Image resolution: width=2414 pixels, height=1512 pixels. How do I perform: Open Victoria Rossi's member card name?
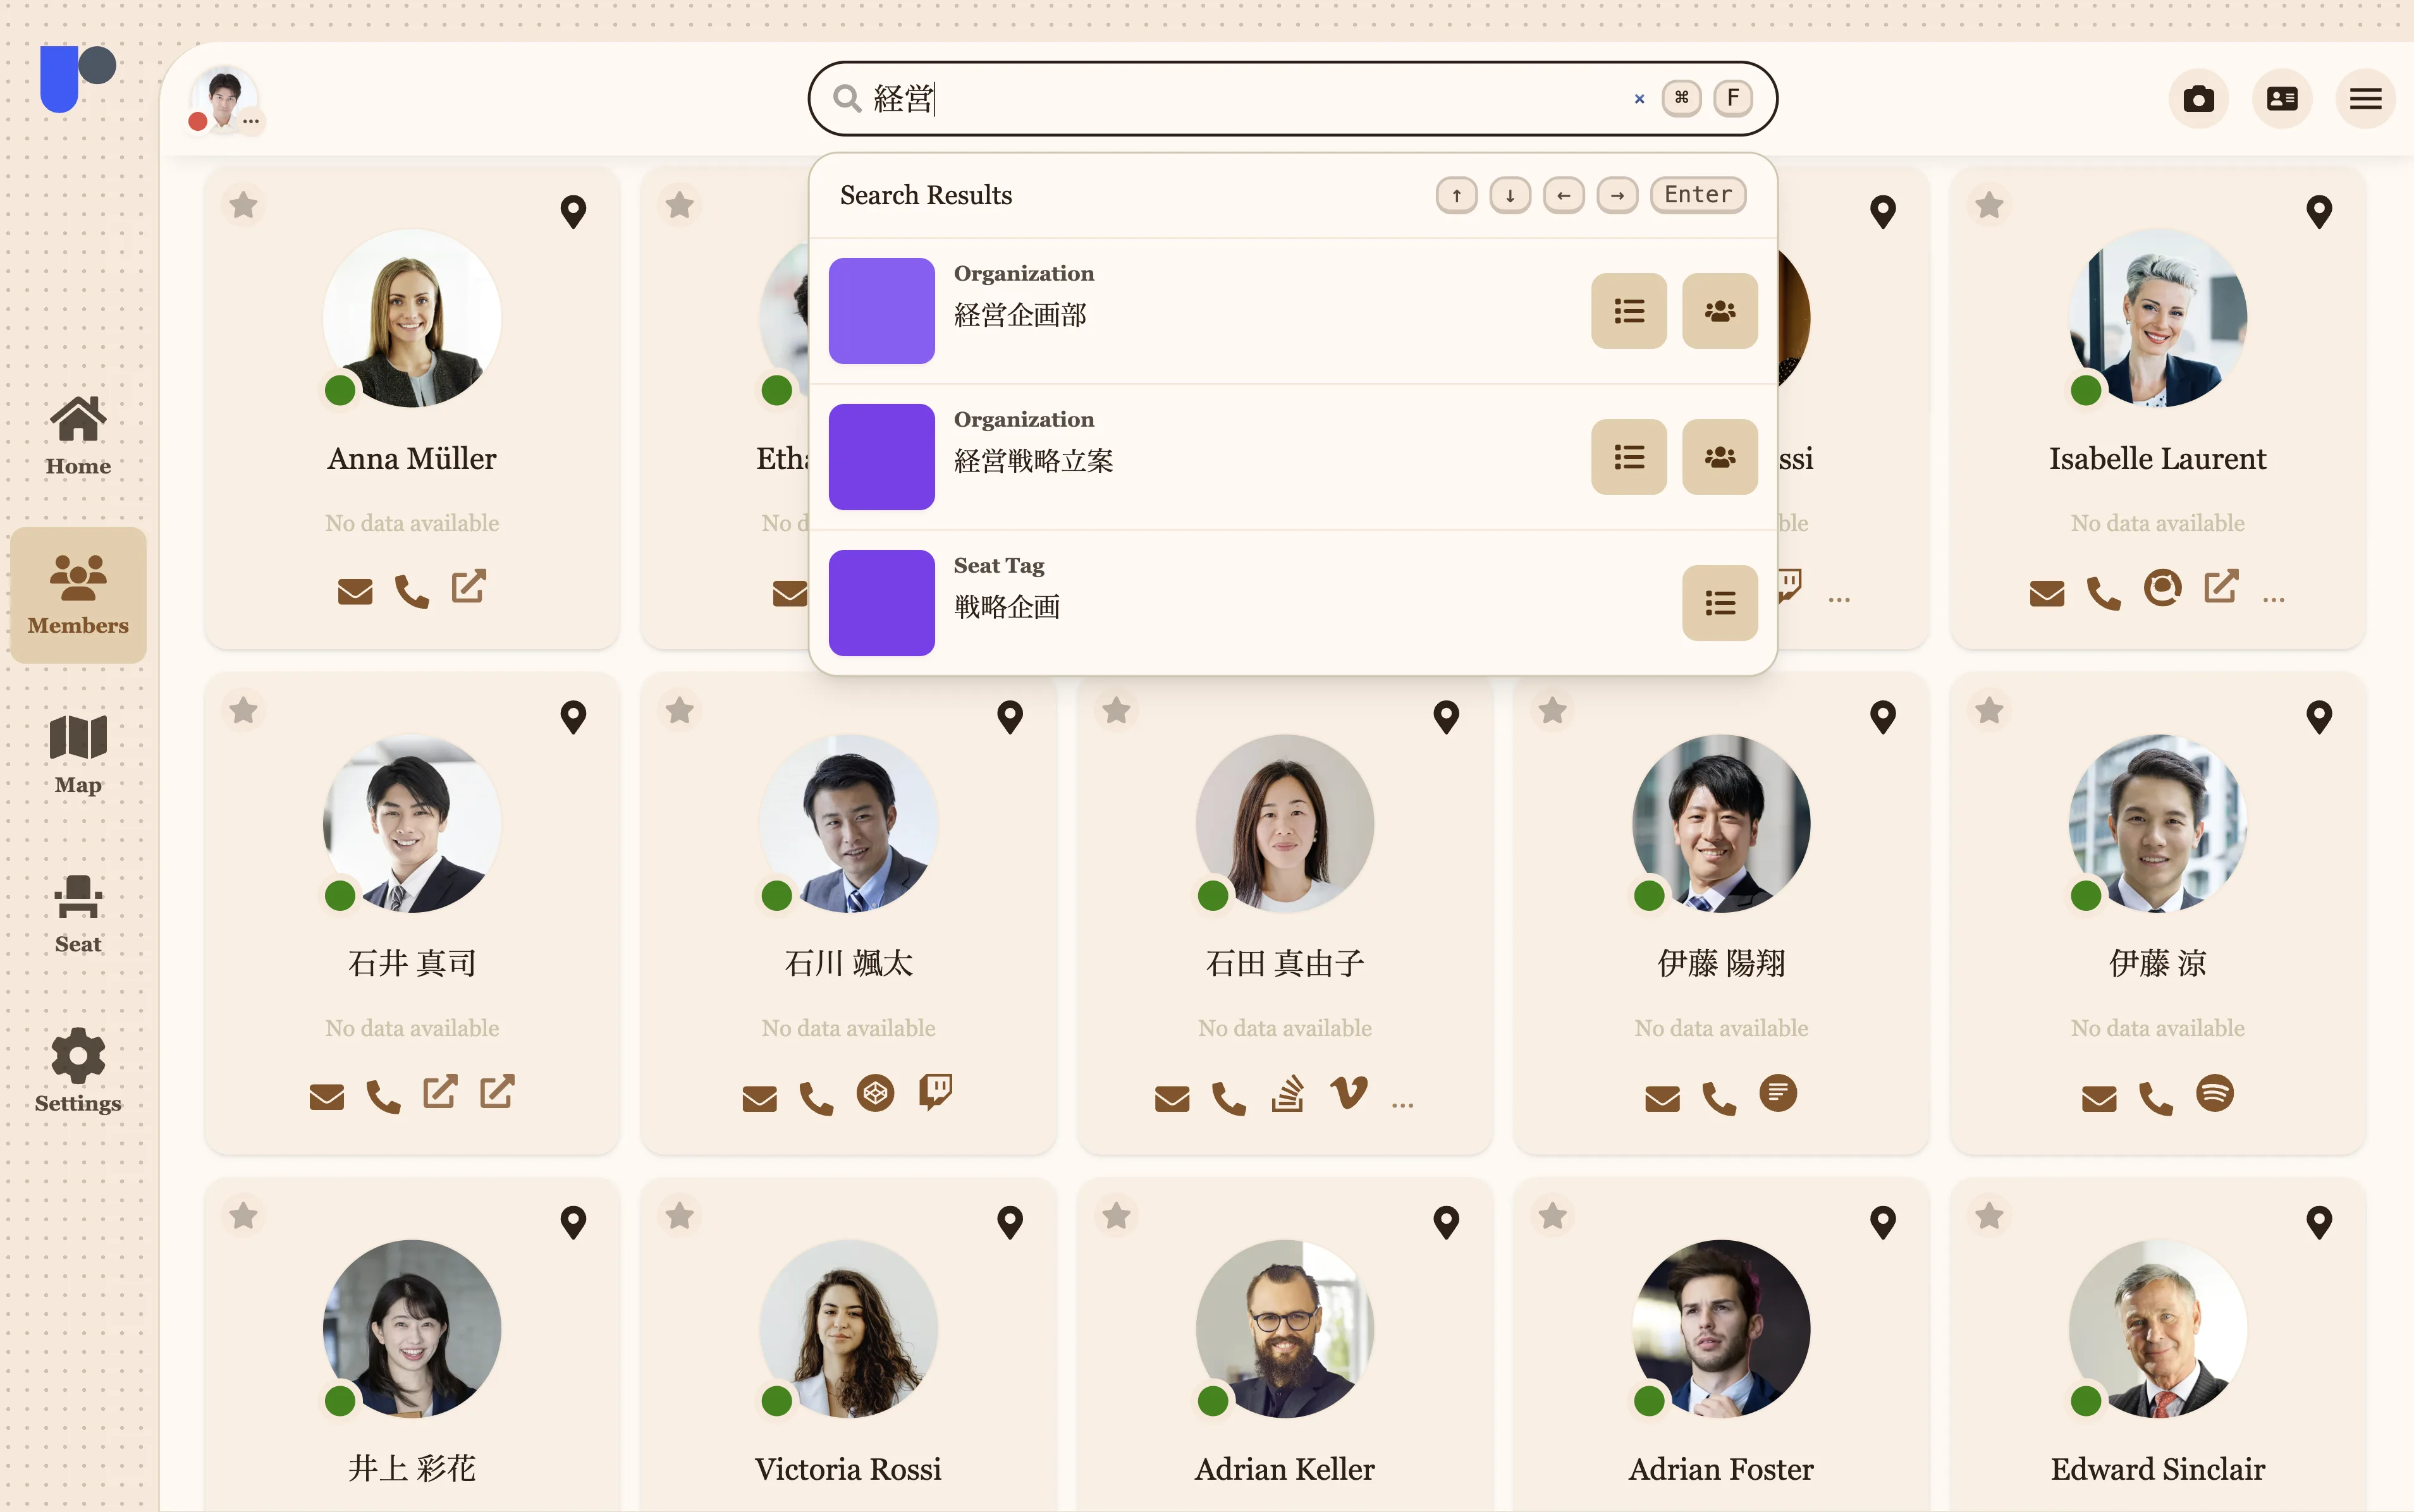point(848,1469)
